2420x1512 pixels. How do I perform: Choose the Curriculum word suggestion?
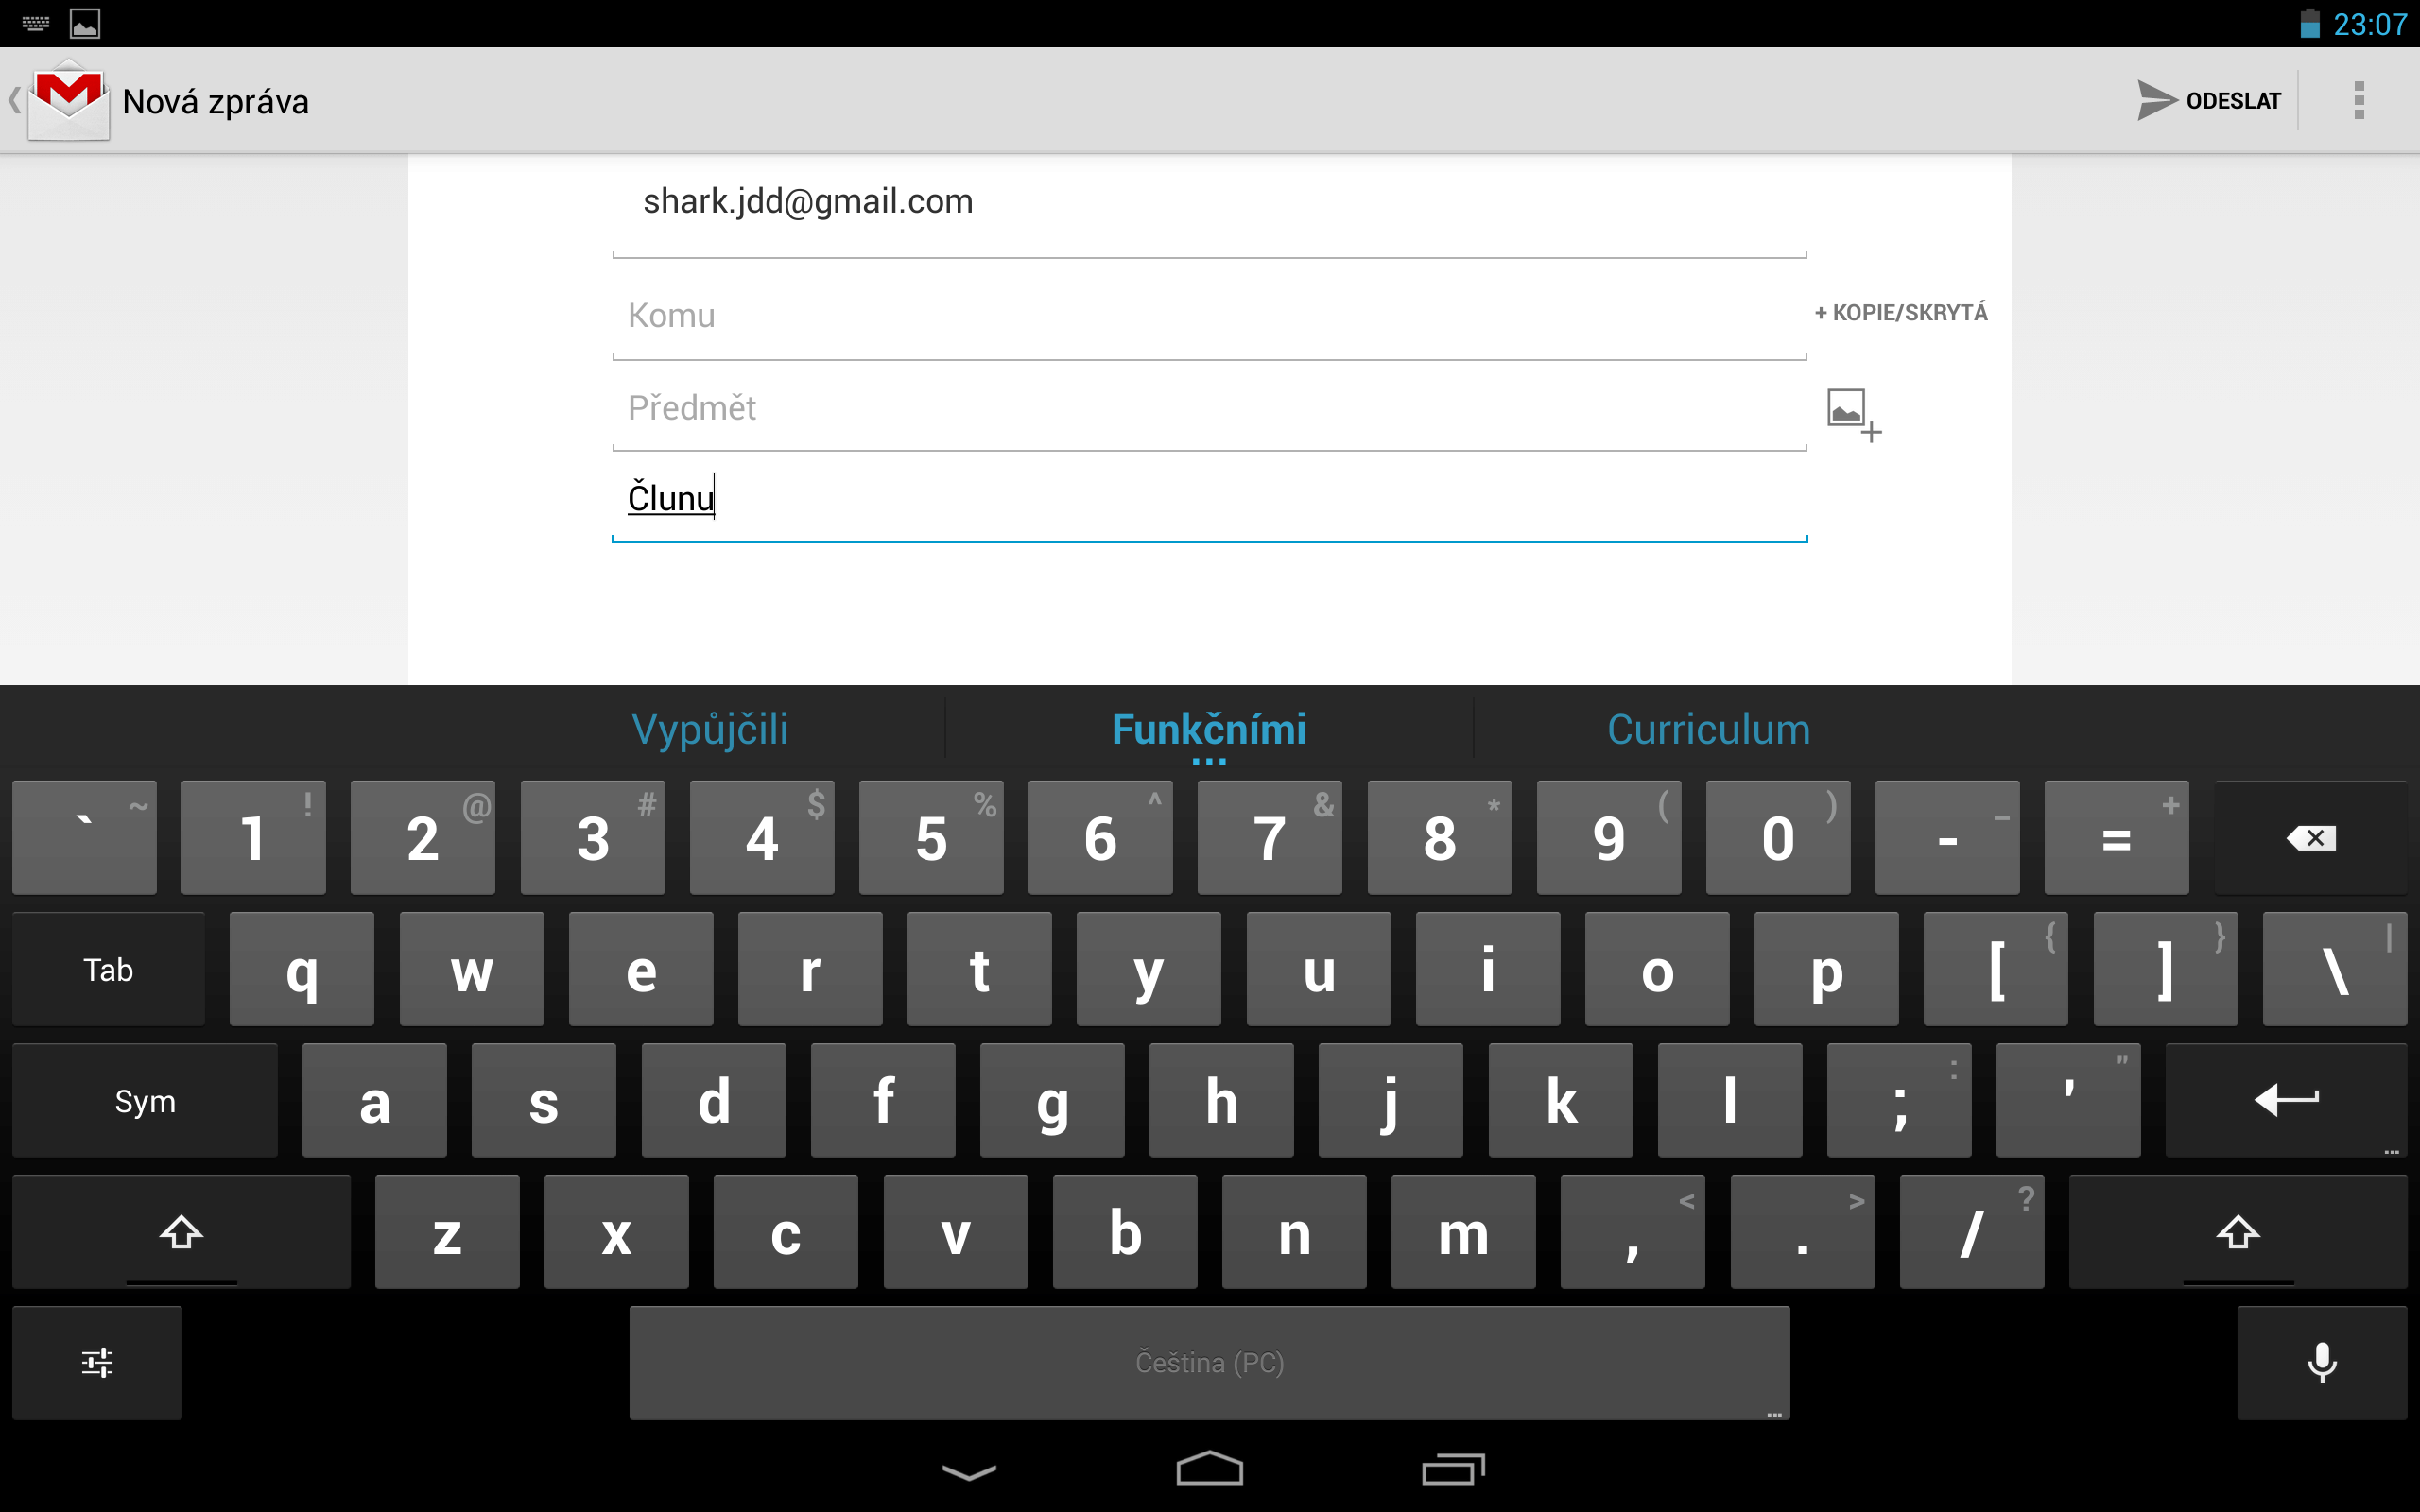pos(1708,729)
